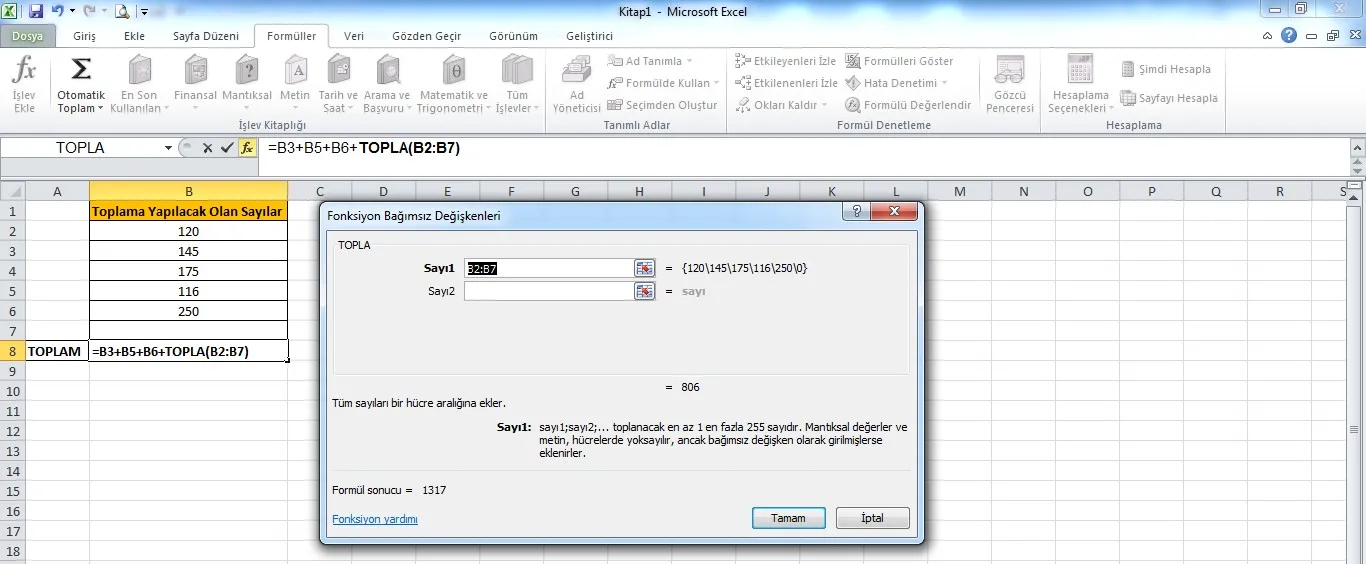The height and width of the screenshot is (564, 1366).
Task: Open the Mantıksal functions icon
Action: point(246,71)
